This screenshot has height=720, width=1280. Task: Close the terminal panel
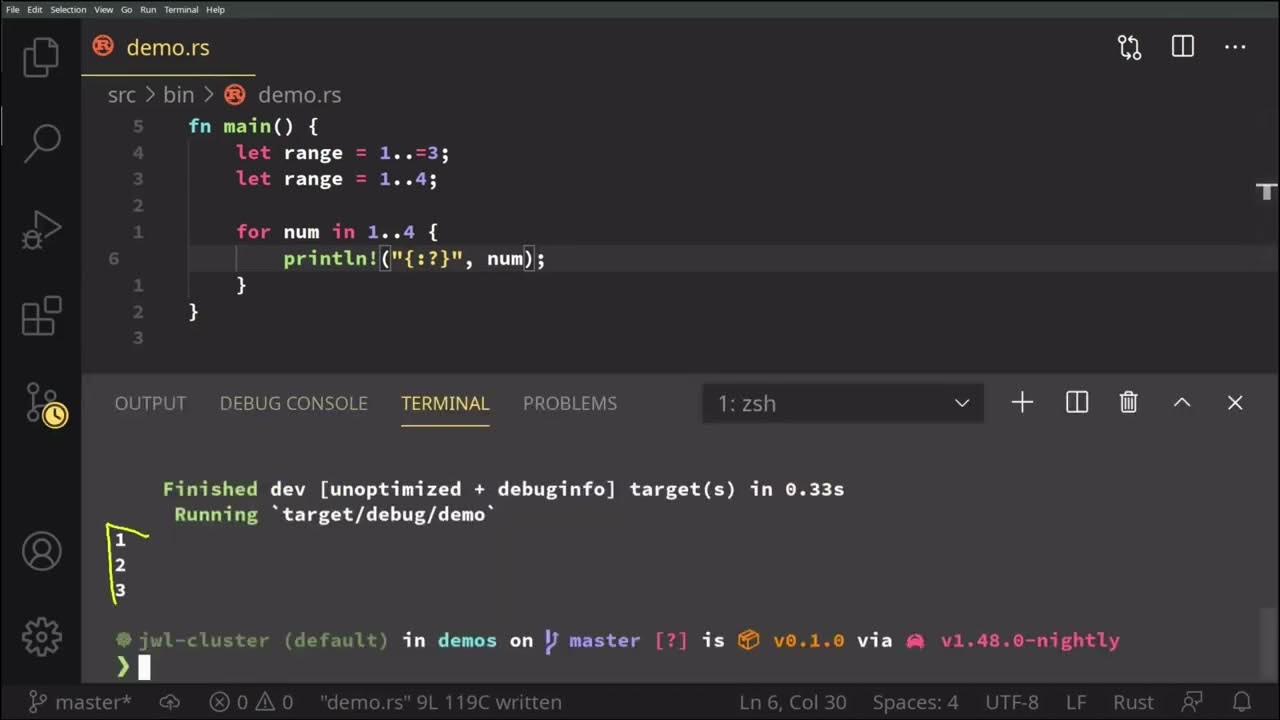coord(1235,403)
